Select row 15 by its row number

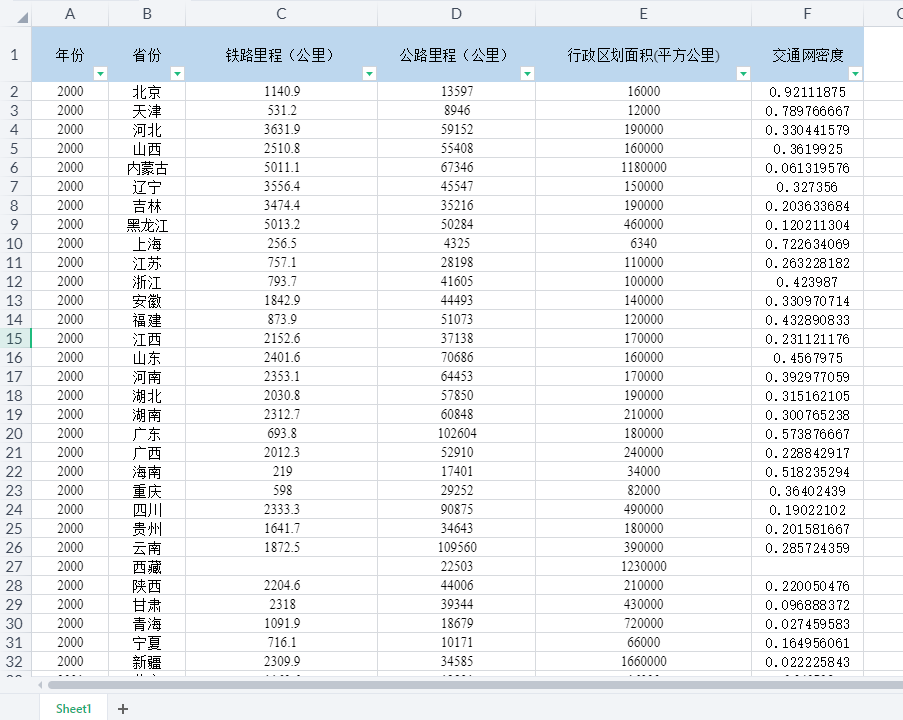tap(15, 338)
